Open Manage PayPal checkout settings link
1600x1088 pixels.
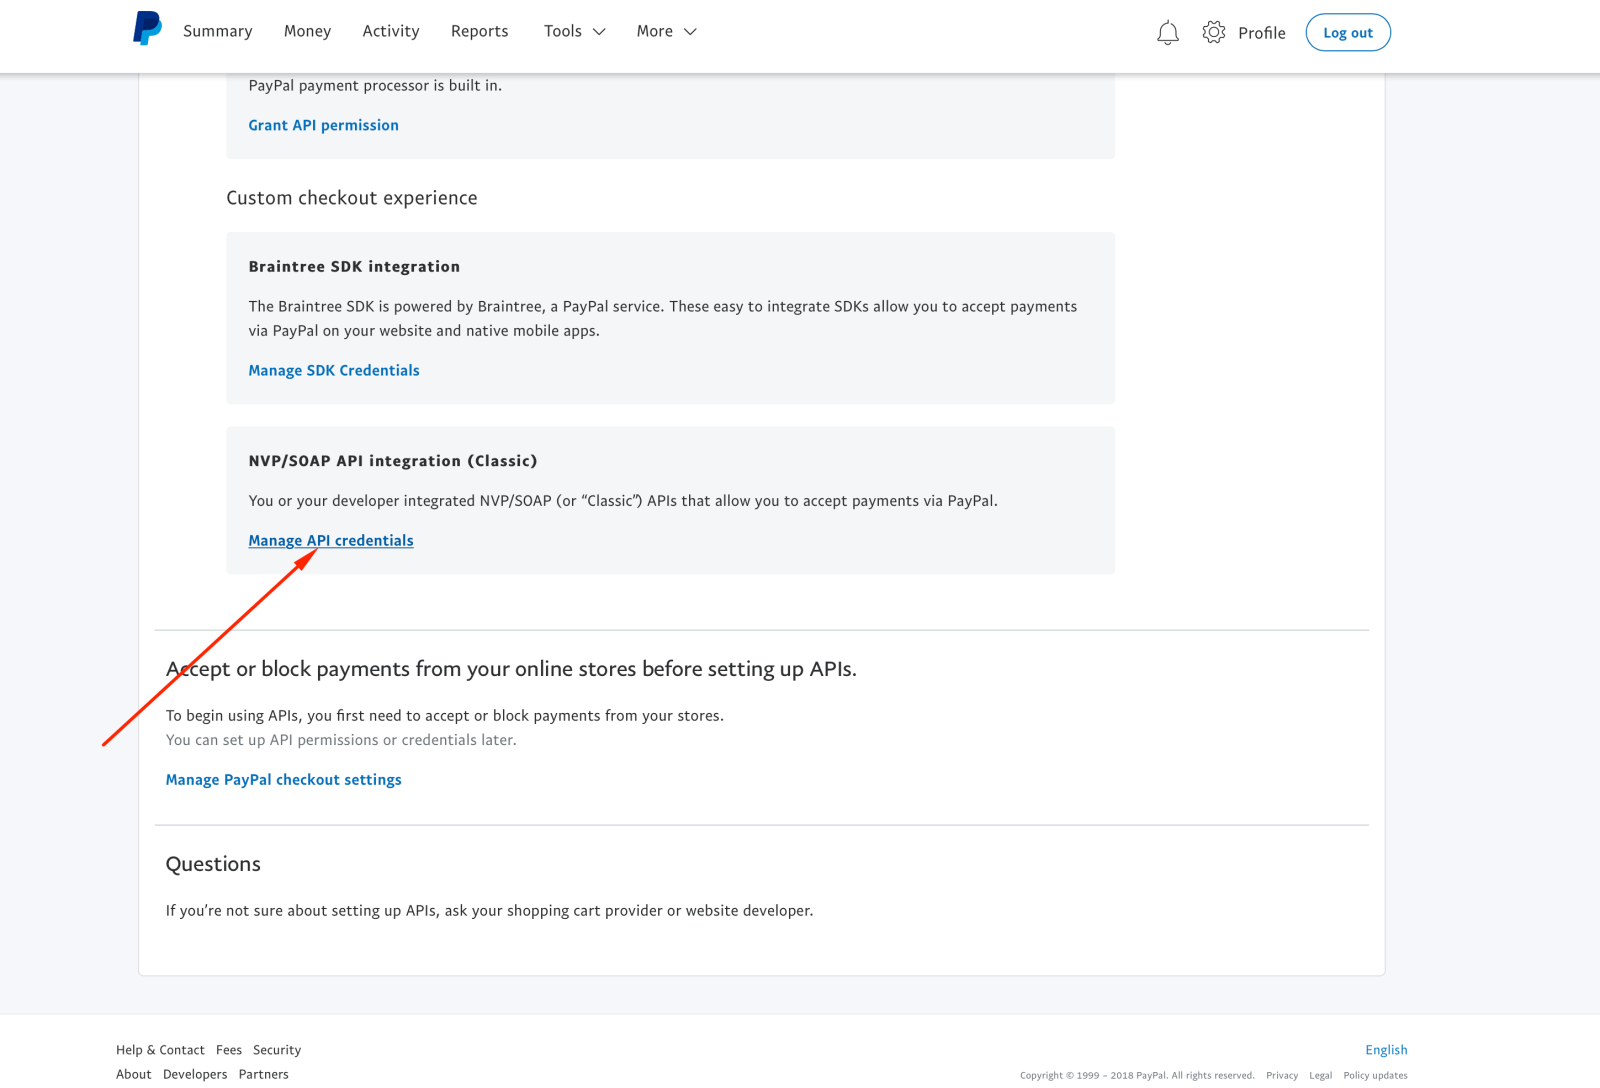[283, 780]
